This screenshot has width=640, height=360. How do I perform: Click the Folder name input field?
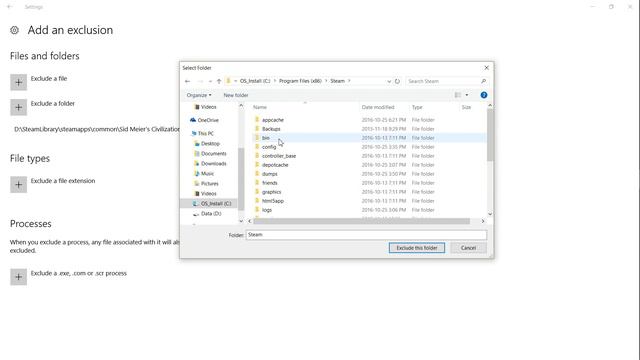[x=366, y=235]
